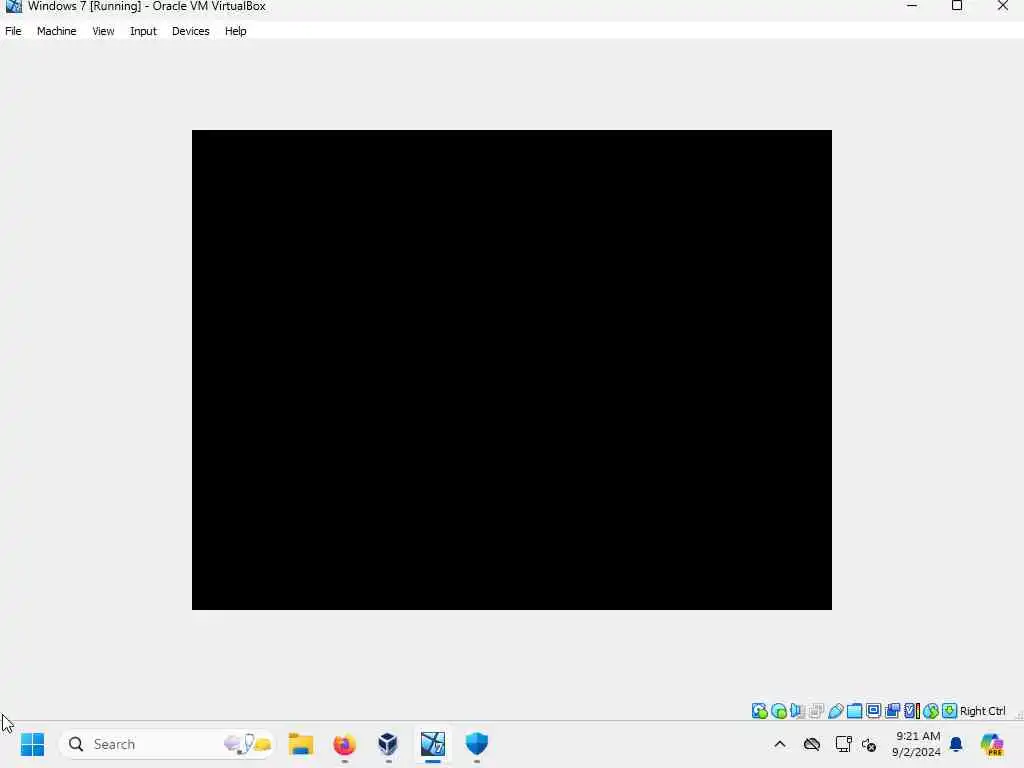
Task: Select the running Windows 7 VM taskbar icon
Action: coord(432,744)
